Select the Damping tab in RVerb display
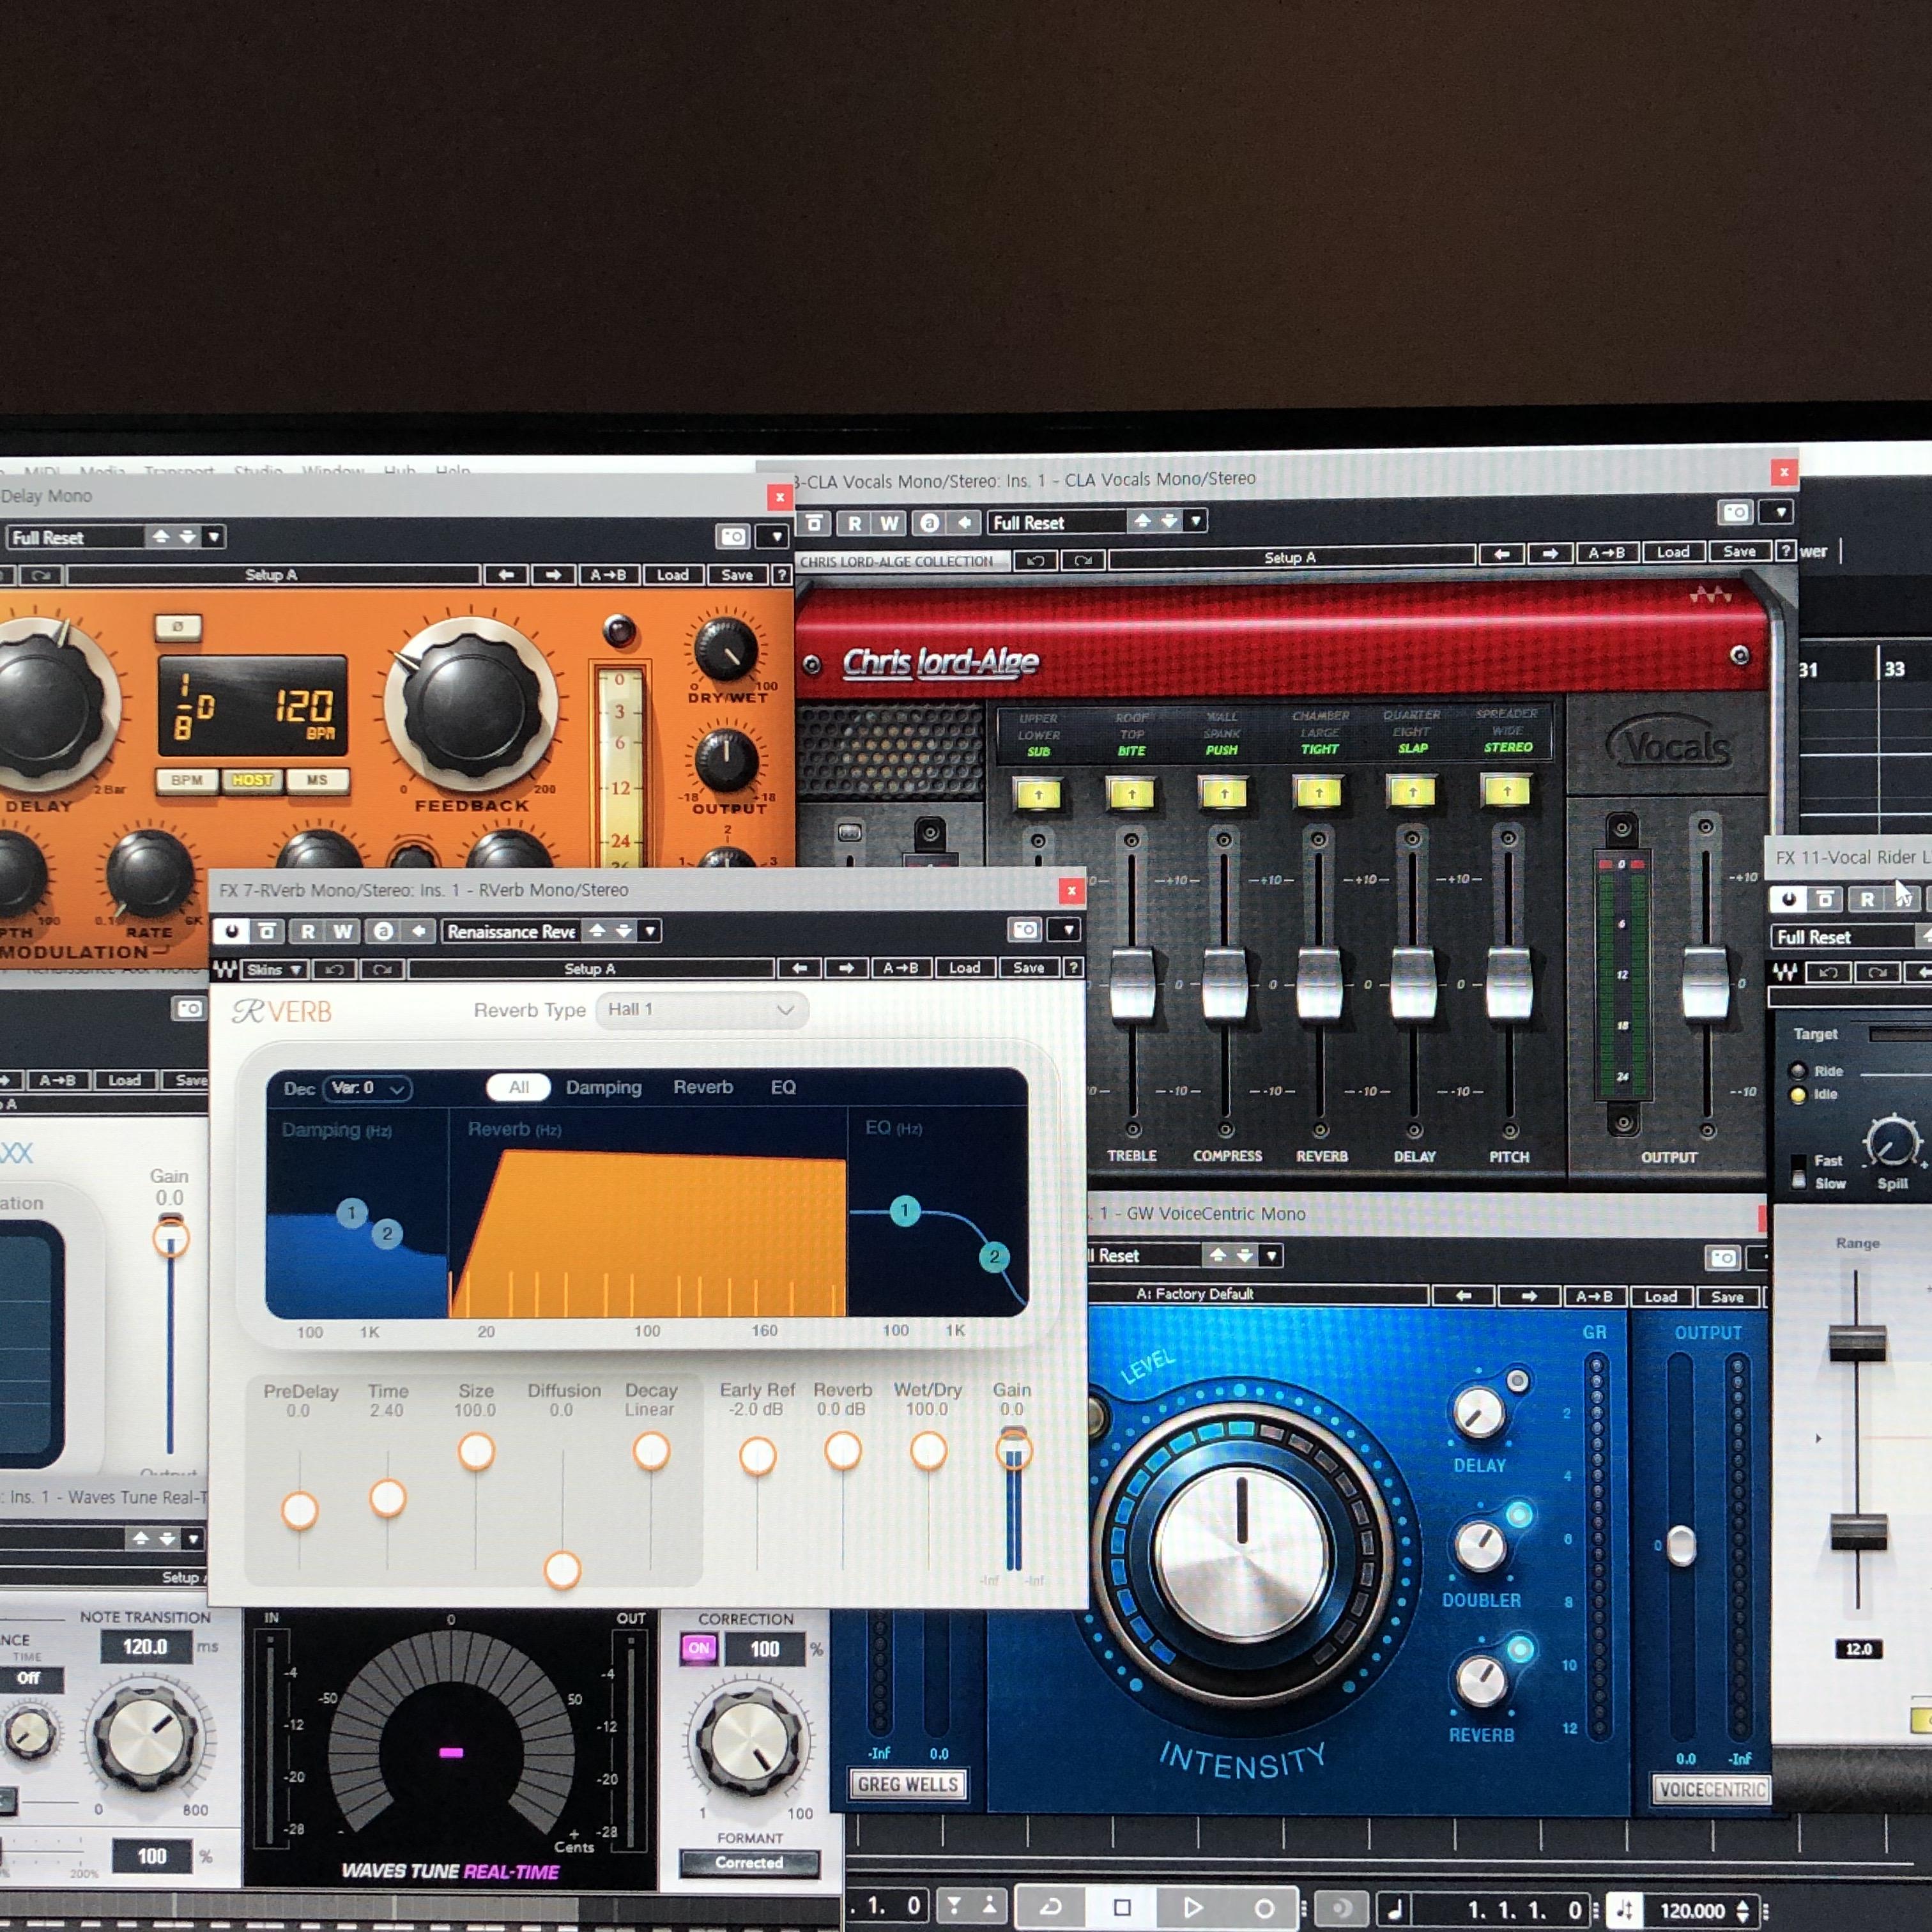The width and height of the screenshot is (1932, 1932). (604, 1087)
